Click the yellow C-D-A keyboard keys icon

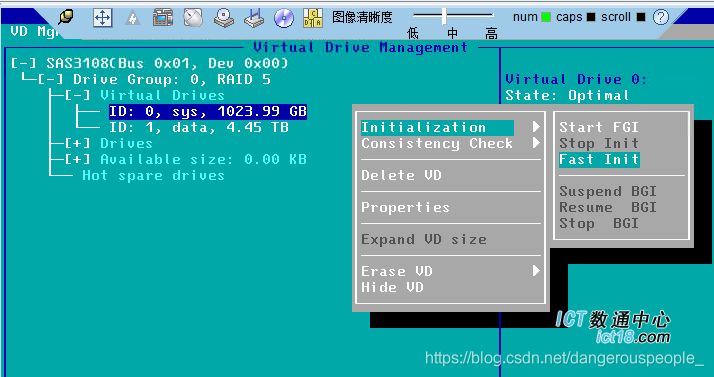[x=313, y=18]
